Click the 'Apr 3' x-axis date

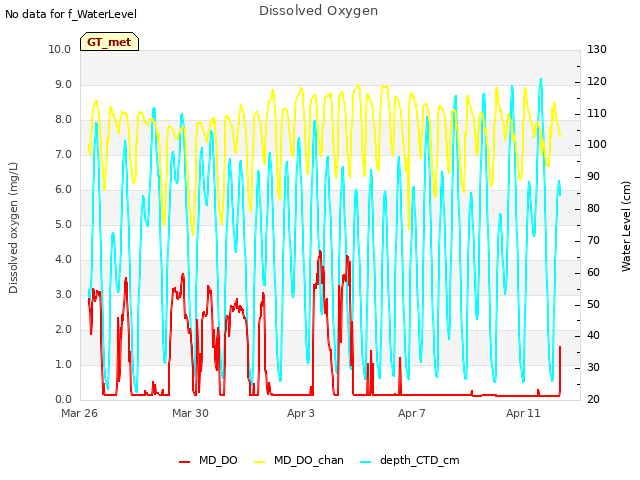coord(301,413)
